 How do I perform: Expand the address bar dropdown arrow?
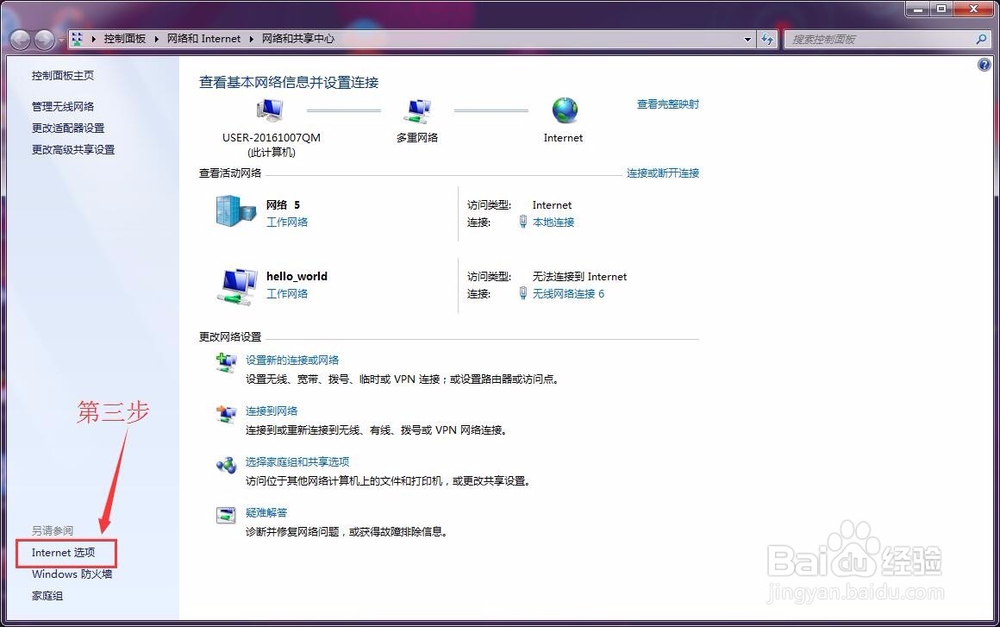pos(747,39)
